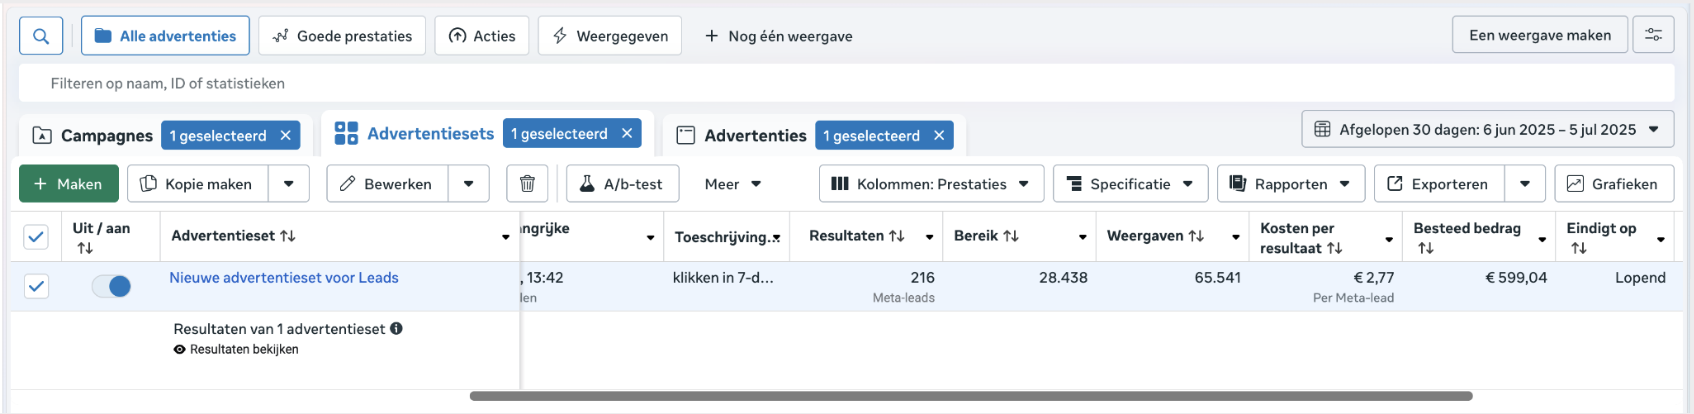The image size is (1694, 414).
Task: Sort by Uit / aan column arrows
Action: click(x=84, y=248)
